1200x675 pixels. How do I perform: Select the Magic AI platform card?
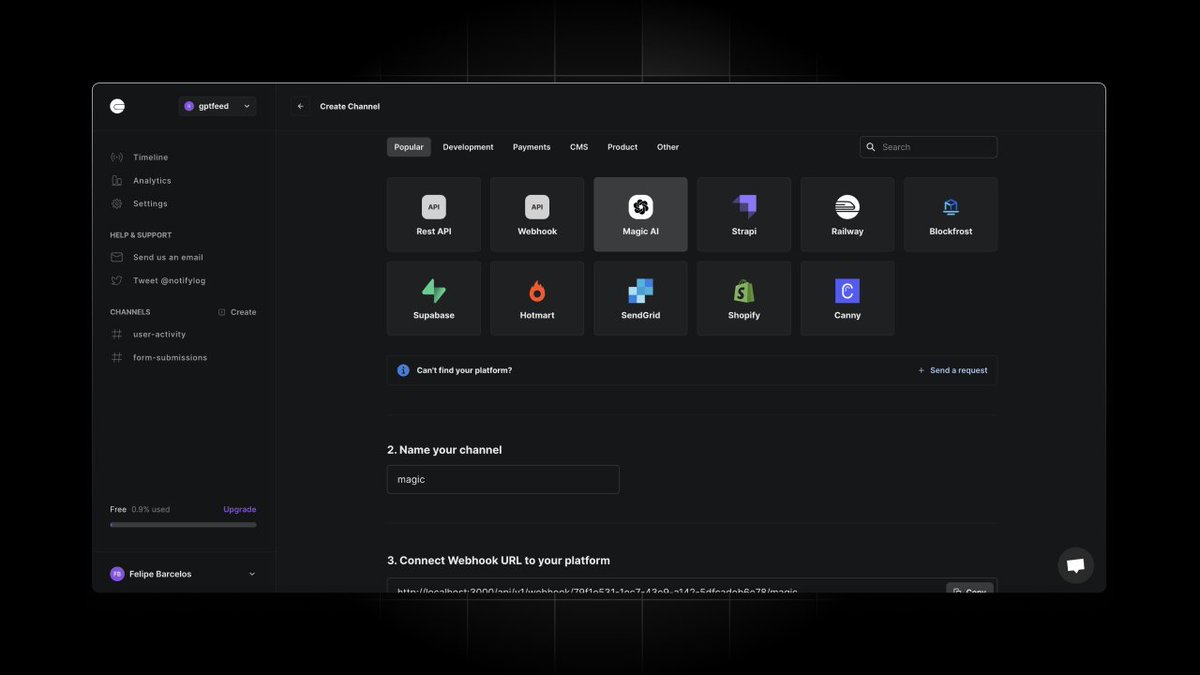click(x=641, y=214)
